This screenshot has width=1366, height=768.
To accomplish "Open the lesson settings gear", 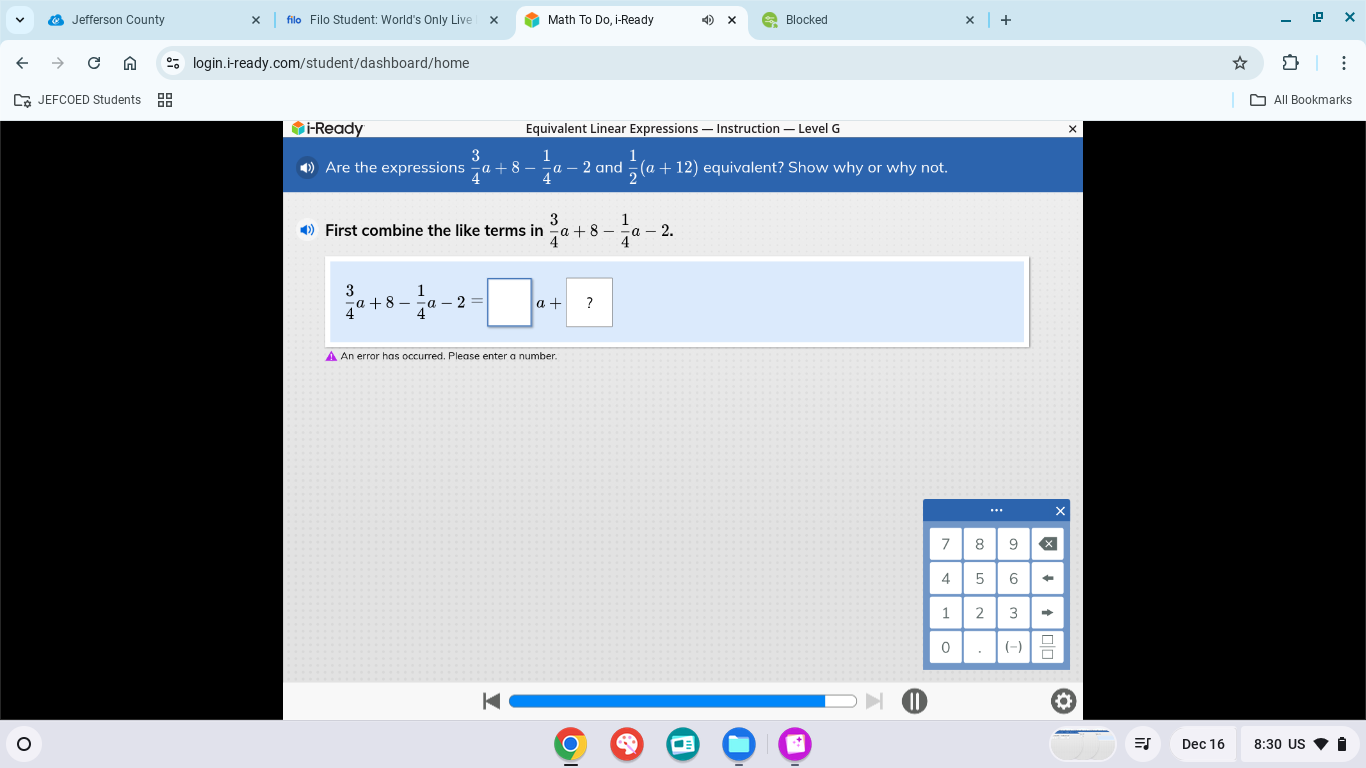I will tap(1063, 701).
